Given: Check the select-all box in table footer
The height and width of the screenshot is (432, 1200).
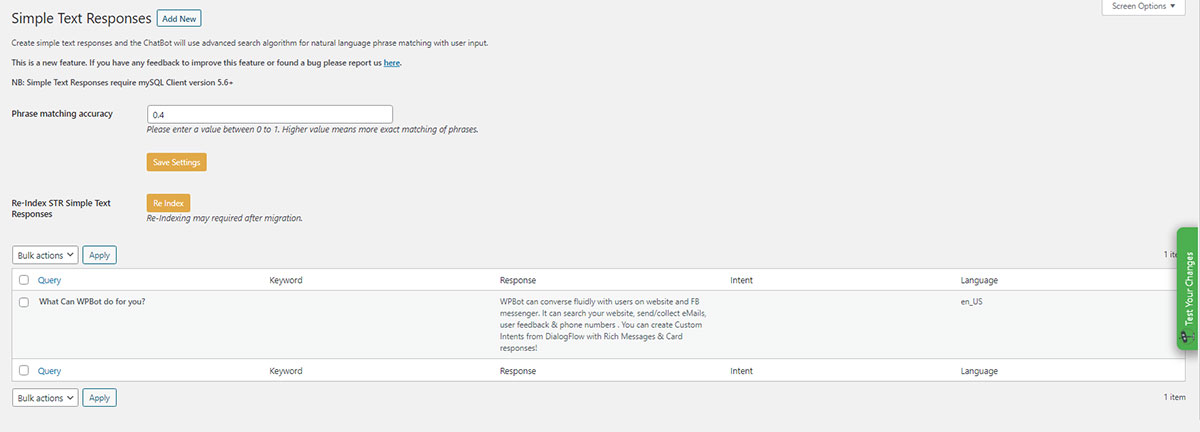Looking at the screenshot, I should [24, 370].
